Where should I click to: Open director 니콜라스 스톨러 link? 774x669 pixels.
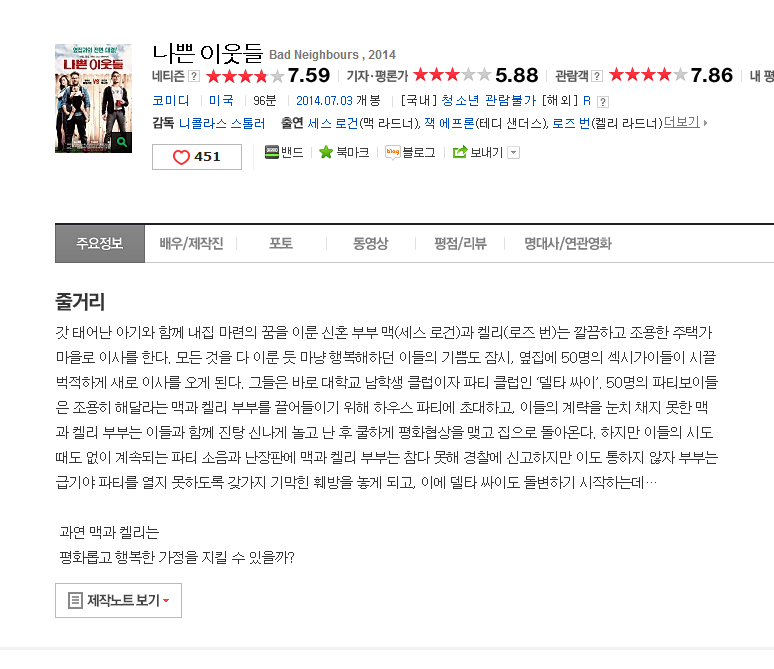[x=222, y=123]
